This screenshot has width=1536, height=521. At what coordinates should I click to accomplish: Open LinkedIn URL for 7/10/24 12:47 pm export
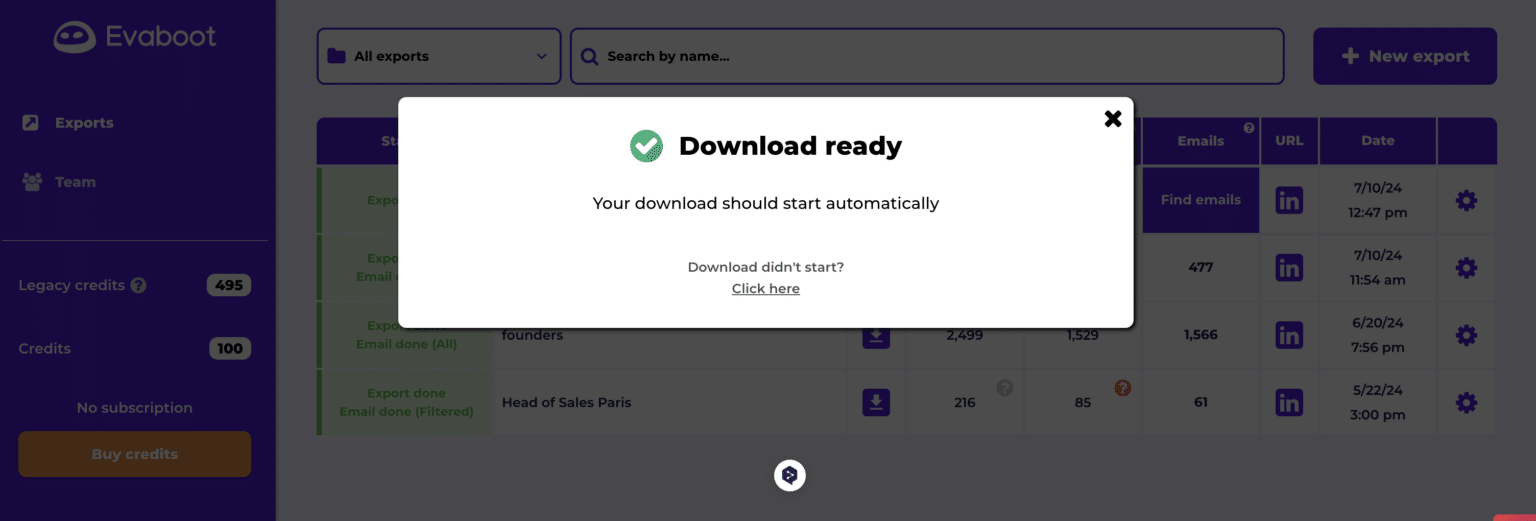[1289, 200]
